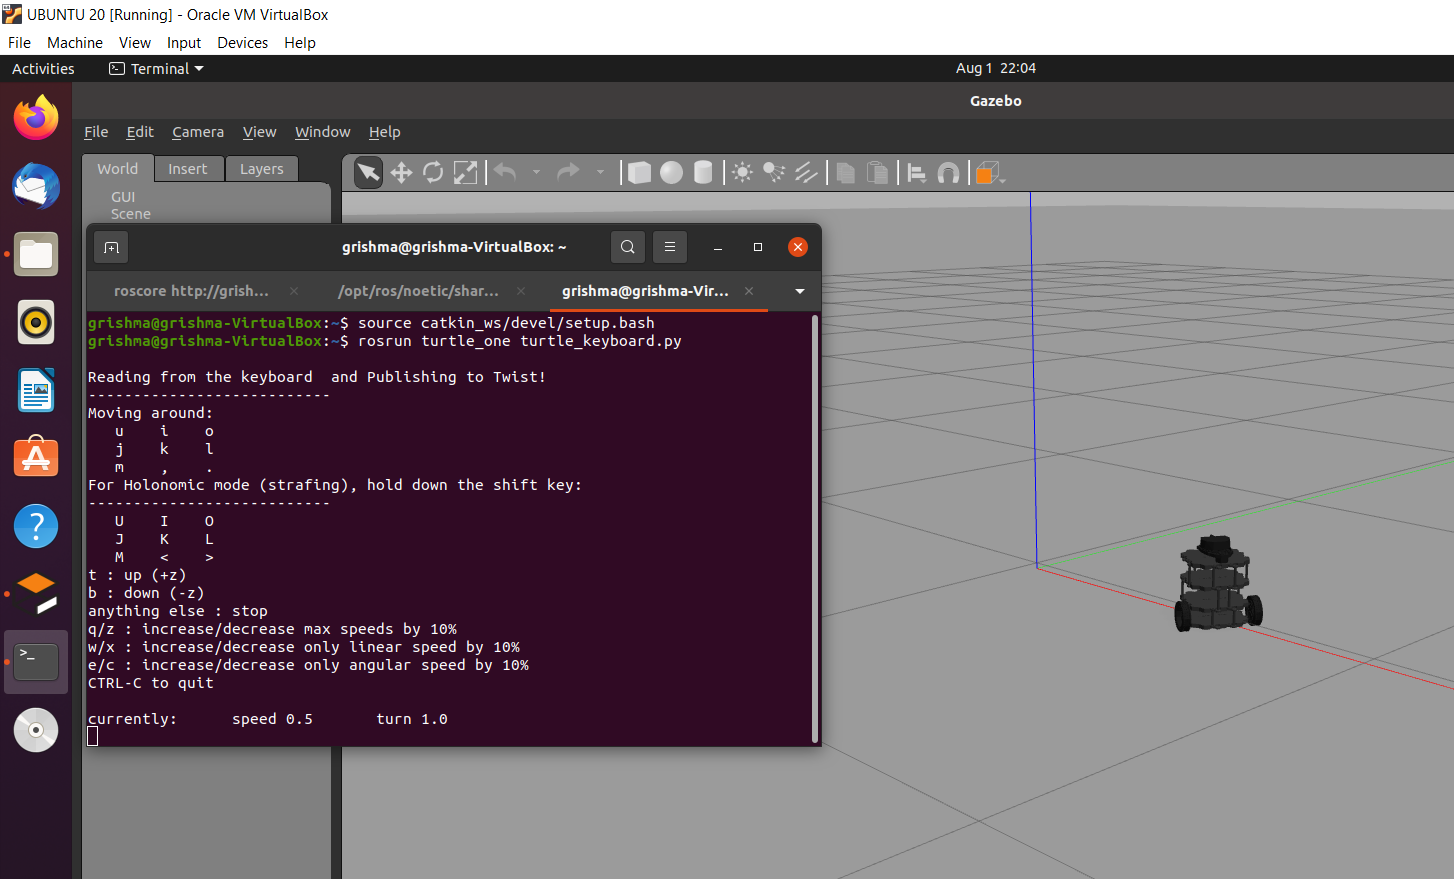1454x879 pixels.
Task: Switch to the Insert tab in Gazebo
Action: (x=189, y=168)
